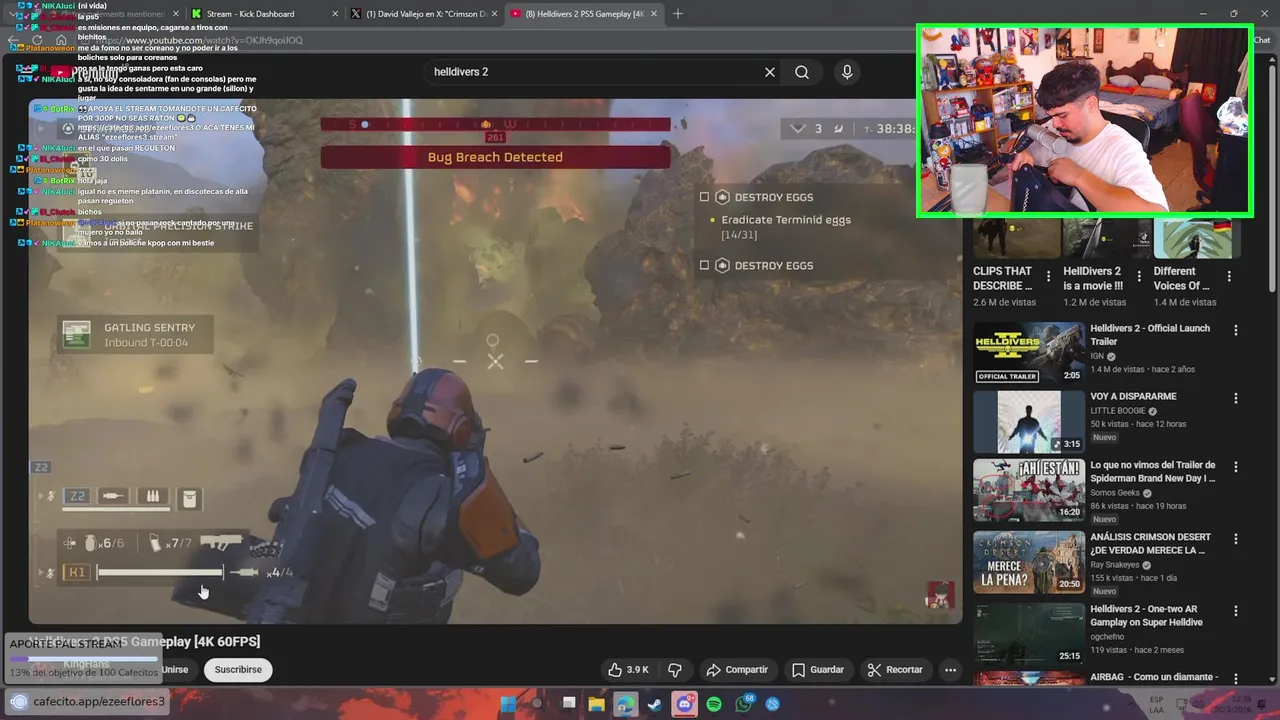
Task: Open the IGN channel link
Action: click(1097, 356)
